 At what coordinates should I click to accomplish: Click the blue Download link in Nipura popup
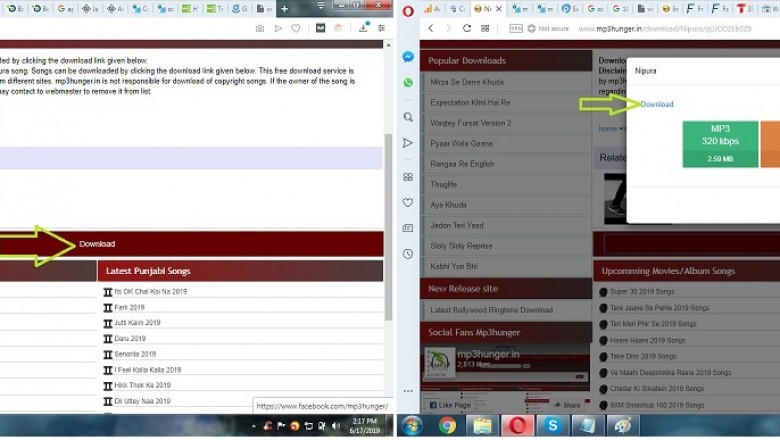pos(656,104)
